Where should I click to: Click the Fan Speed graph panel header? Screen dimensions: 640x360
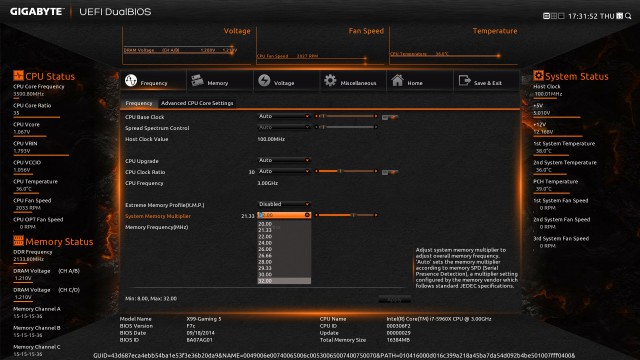[366, 31]
